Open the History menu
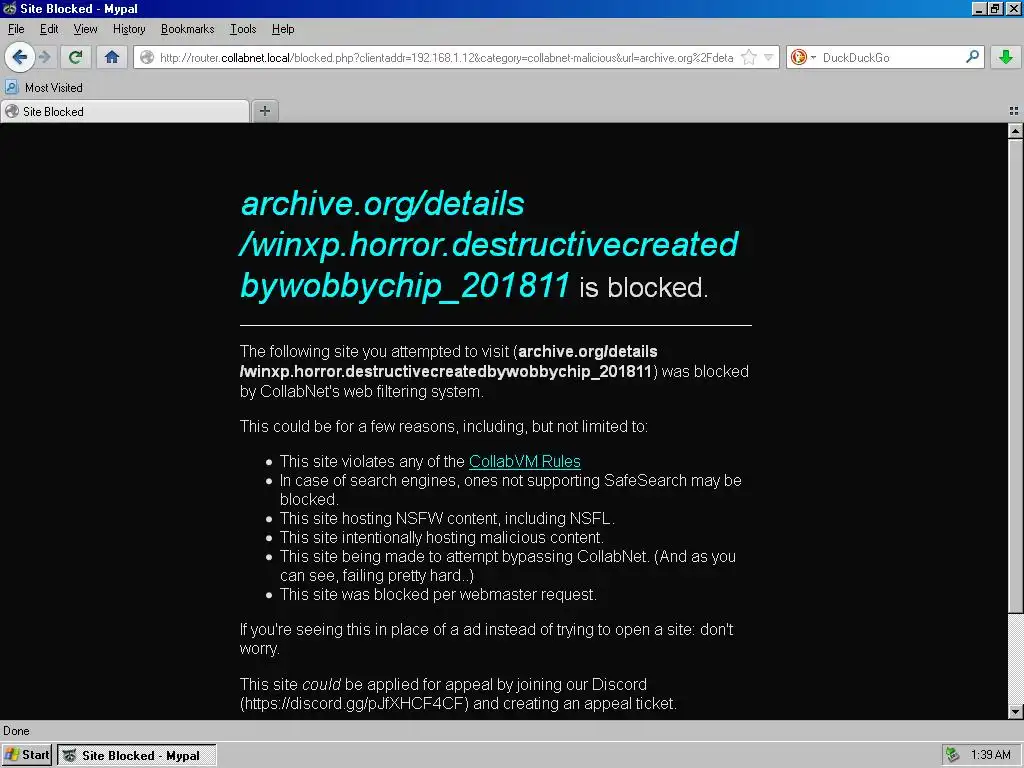Image resolution: width=1024 pixels, height=768 pixels. pos(129,29)
